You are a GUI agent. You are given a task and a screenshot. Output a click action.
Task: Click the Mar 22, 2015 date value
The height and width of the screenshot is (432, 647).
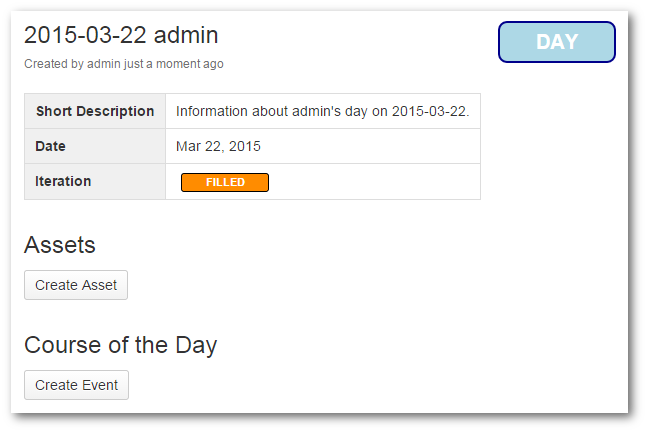pyautogui.click(x=218, y=146)
